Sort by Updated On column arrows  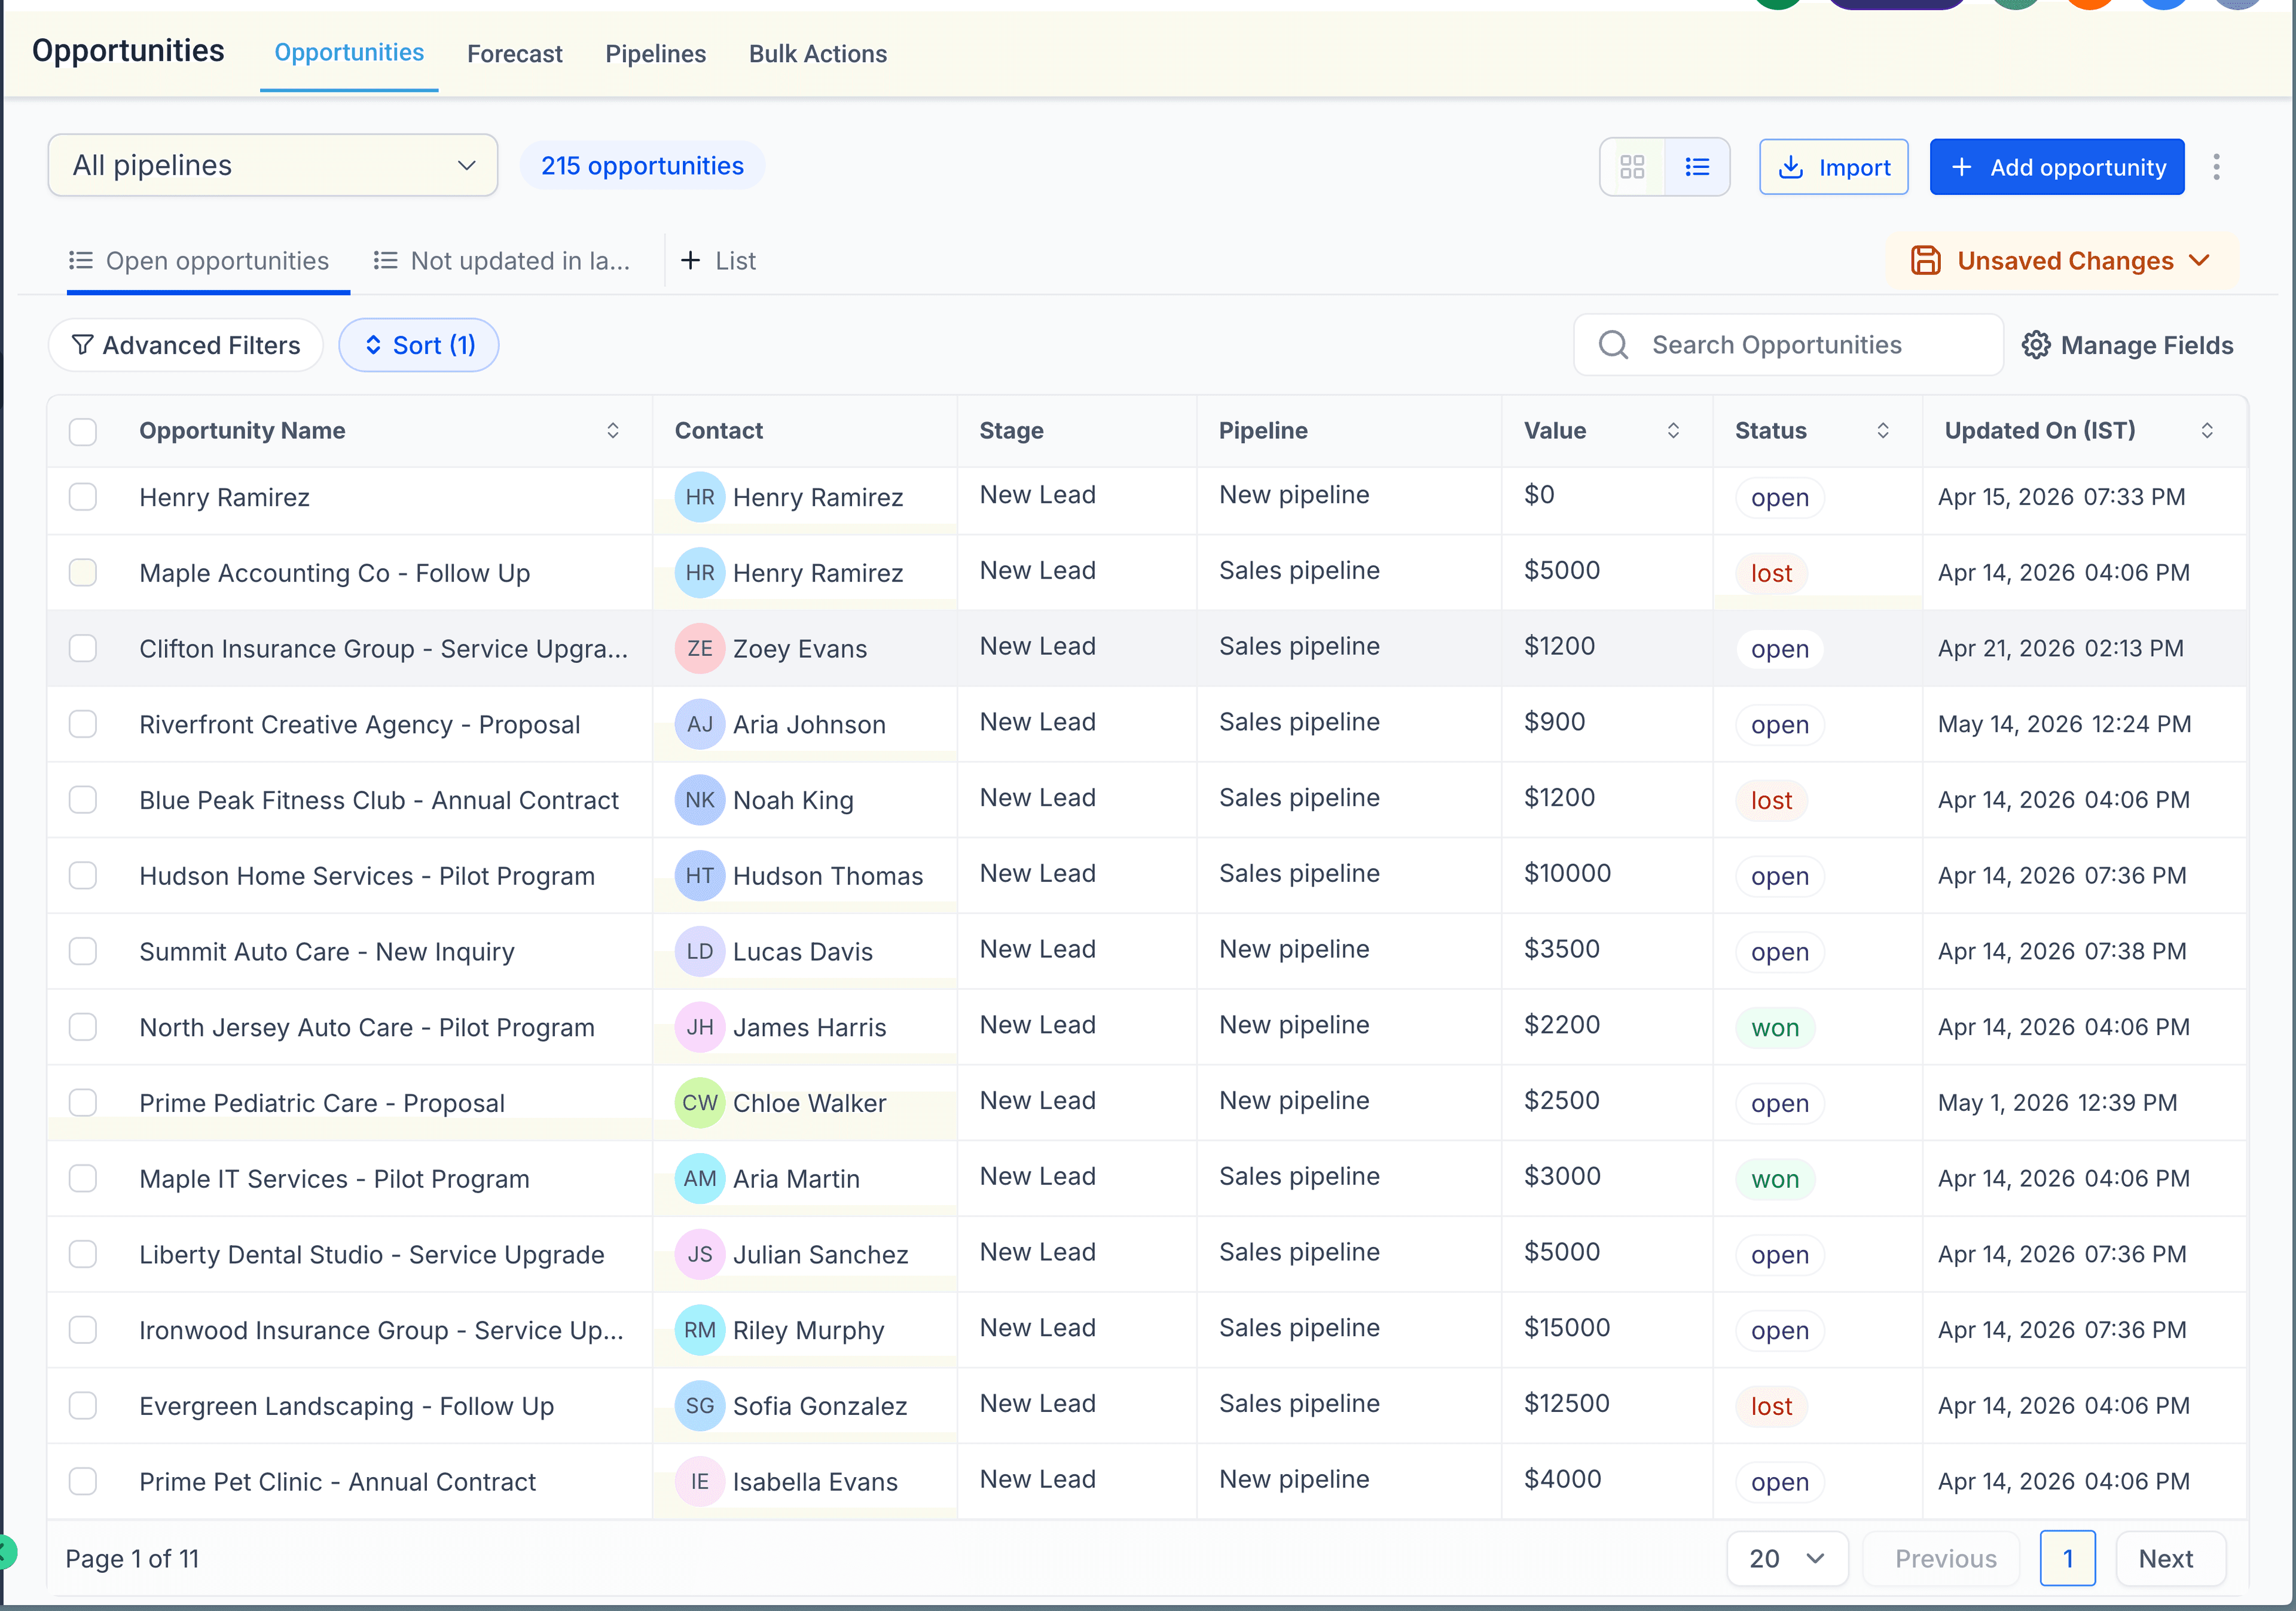(x=2207, y=431)
